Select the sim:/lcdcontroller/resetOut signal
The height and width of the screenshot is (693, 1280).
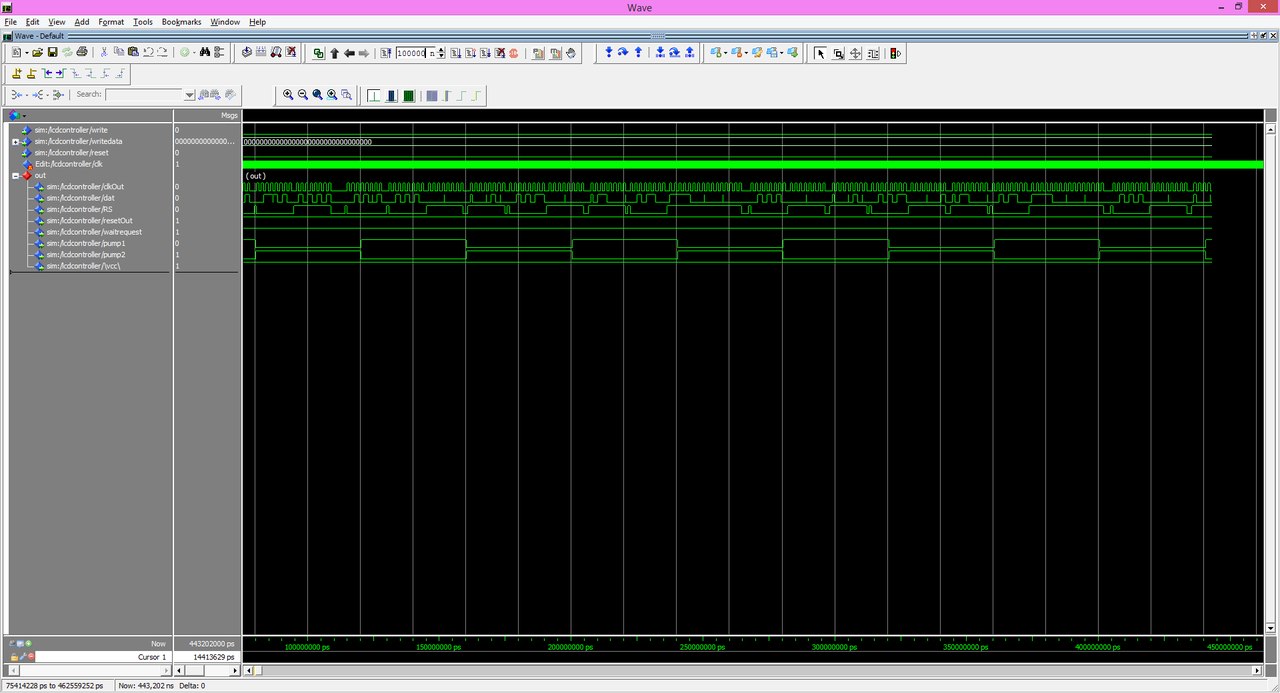coord(89,221)
